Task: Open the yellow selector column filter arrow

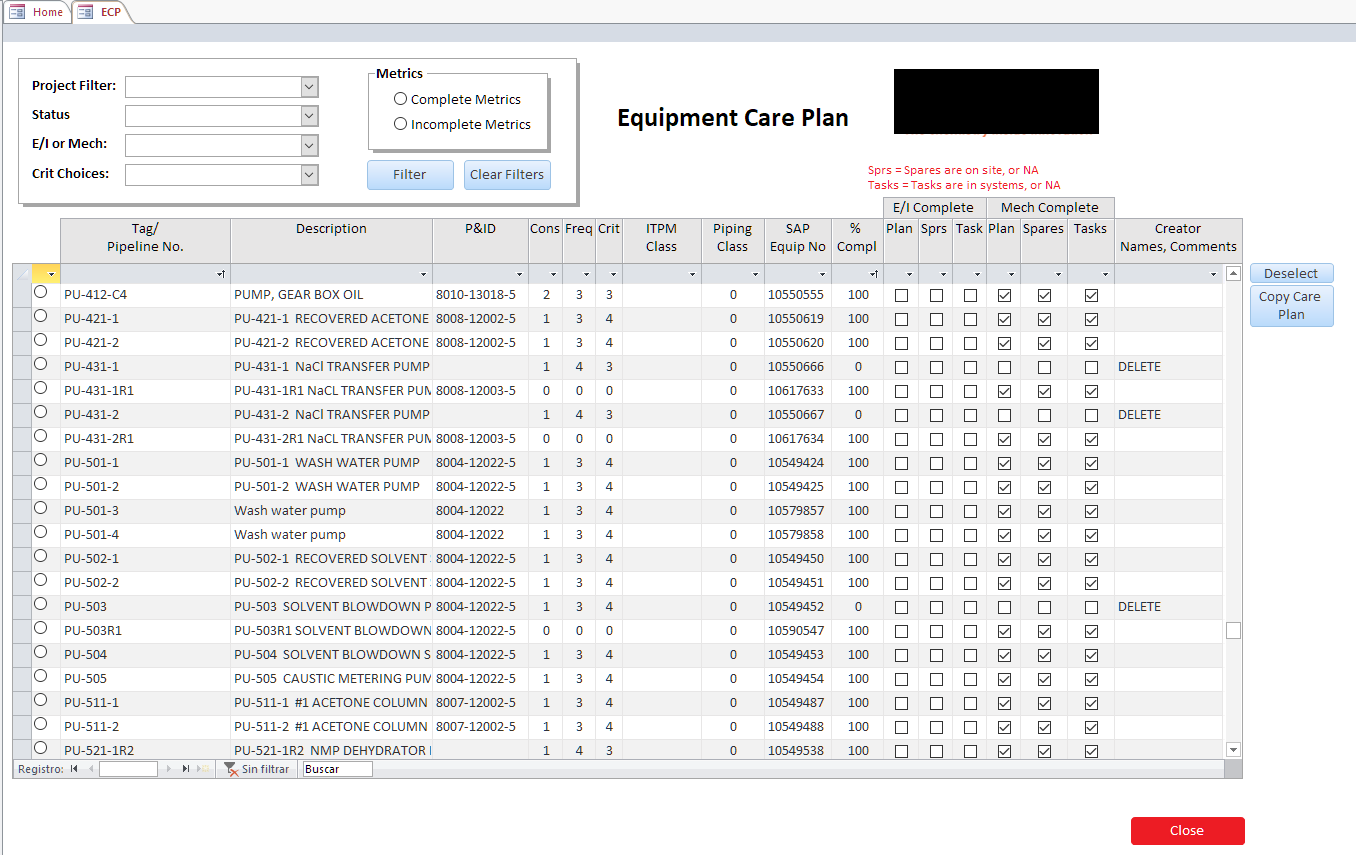Action: [x=52, y=274]
